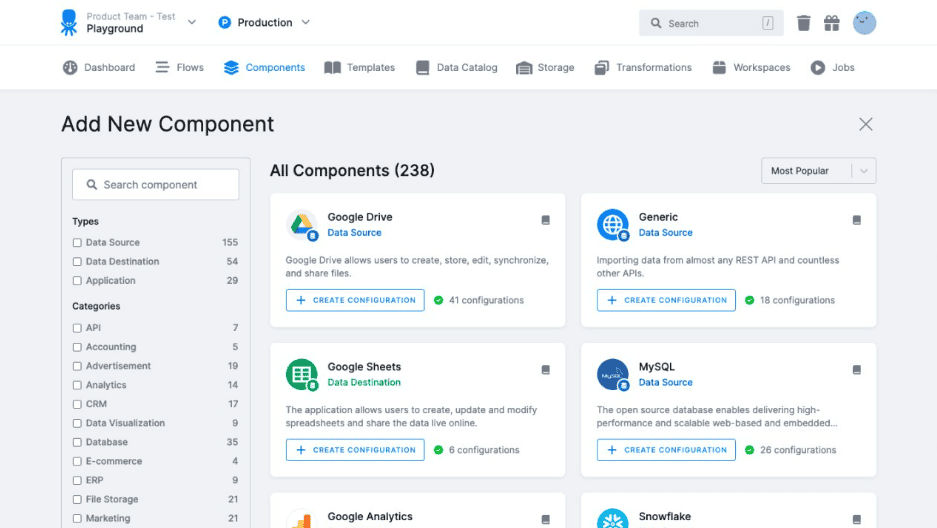Image resolution: width=937 pixels, height=528 pixels.
Task: Click the Flows lines icon
Action: [x=162, y=67]
